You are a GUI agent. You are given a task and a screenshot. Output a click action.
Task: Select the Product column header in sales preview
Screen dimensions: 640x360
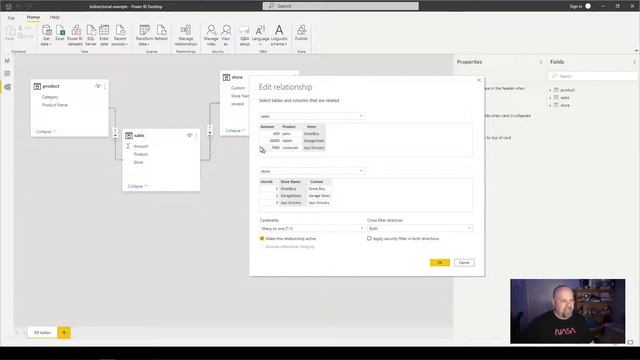(289, 127)
